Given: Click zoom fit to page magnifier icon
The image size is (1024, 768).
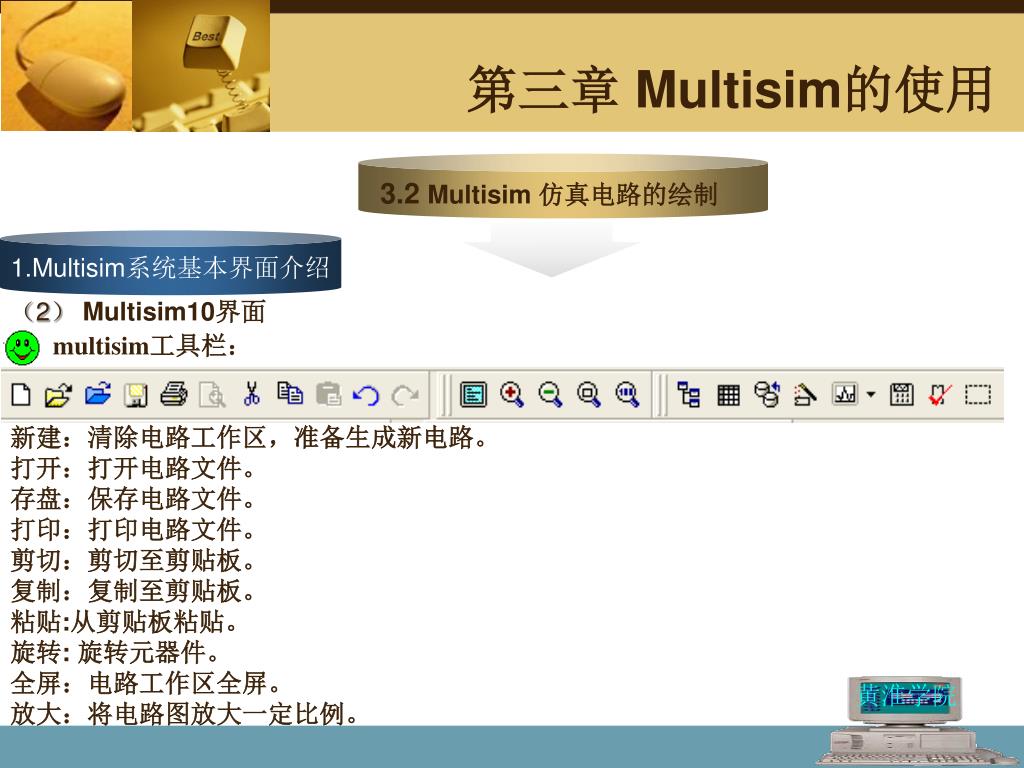Looking at the screenshot, I should click(x=628, y=395).
